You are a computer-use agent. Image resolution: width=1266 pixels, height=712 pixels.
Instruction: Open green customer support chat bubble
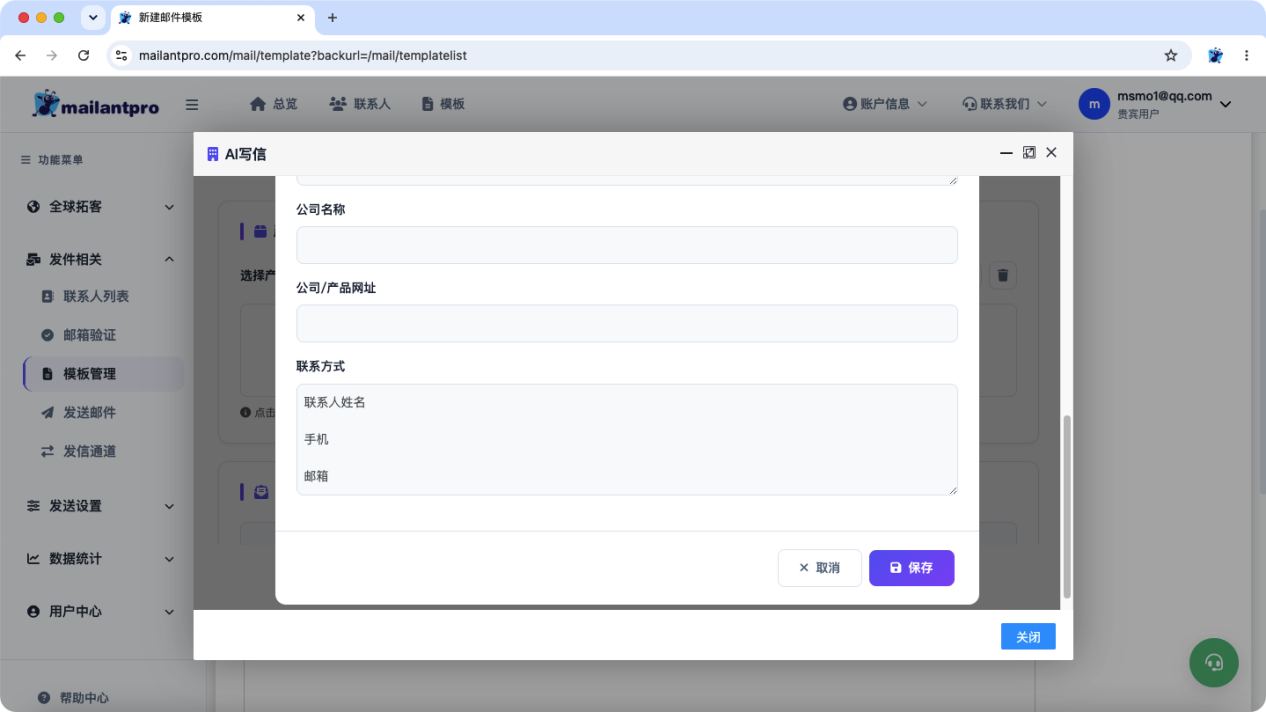(x=1214, y=662)
